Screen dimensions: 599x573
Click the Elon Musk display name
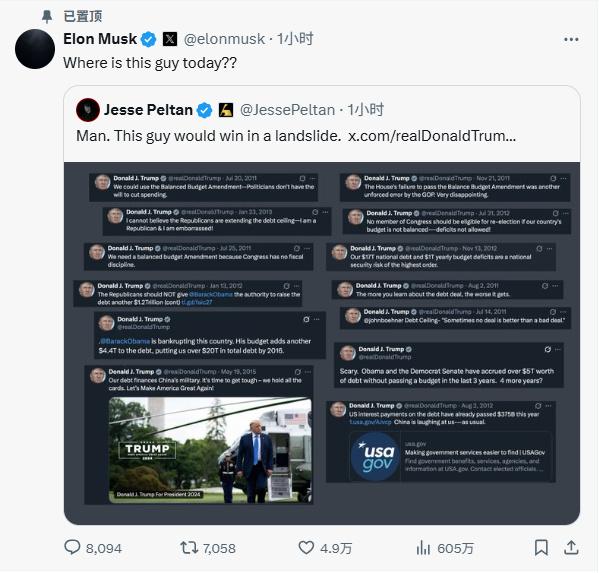click(x=100, y=39)
